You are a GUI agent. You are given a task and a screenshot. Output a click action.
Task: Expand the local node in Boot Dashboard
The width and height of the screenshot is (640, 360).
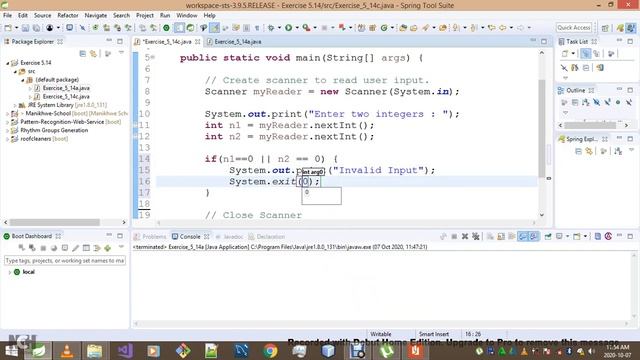tap(10, 272)
